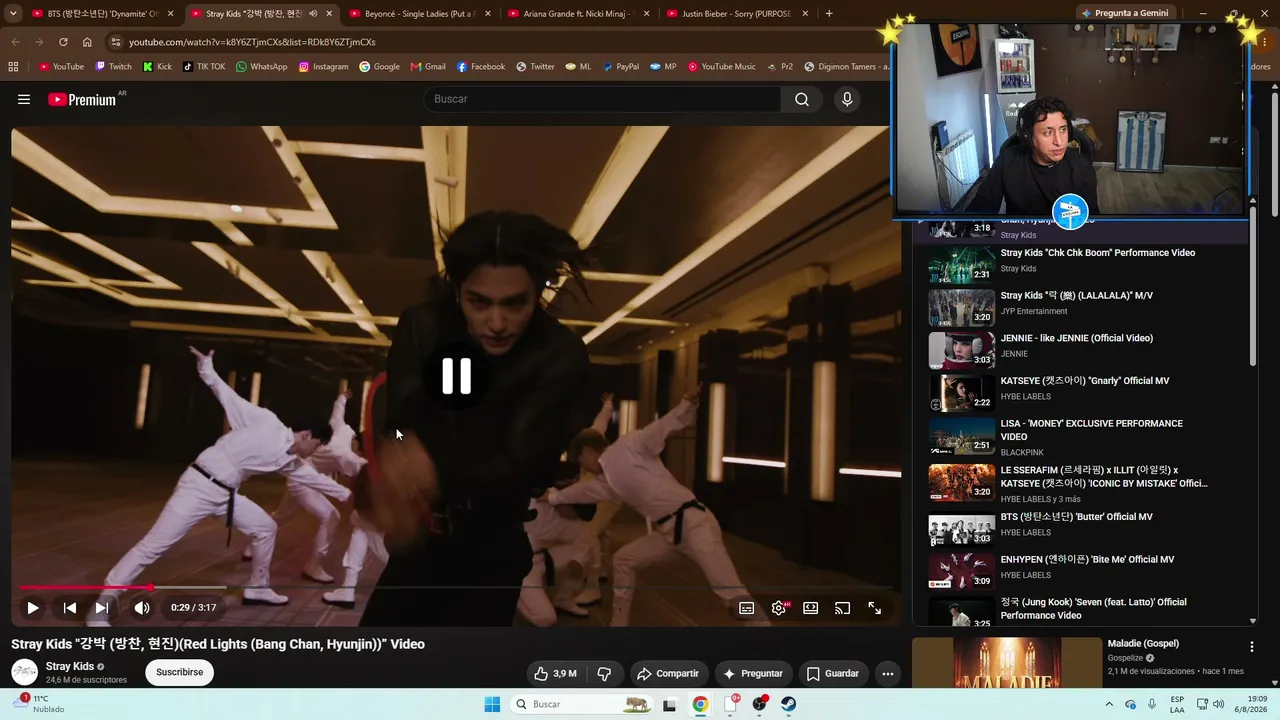
Task: Open the weather widget showing 11°C
Action: [x=38, y=704]
